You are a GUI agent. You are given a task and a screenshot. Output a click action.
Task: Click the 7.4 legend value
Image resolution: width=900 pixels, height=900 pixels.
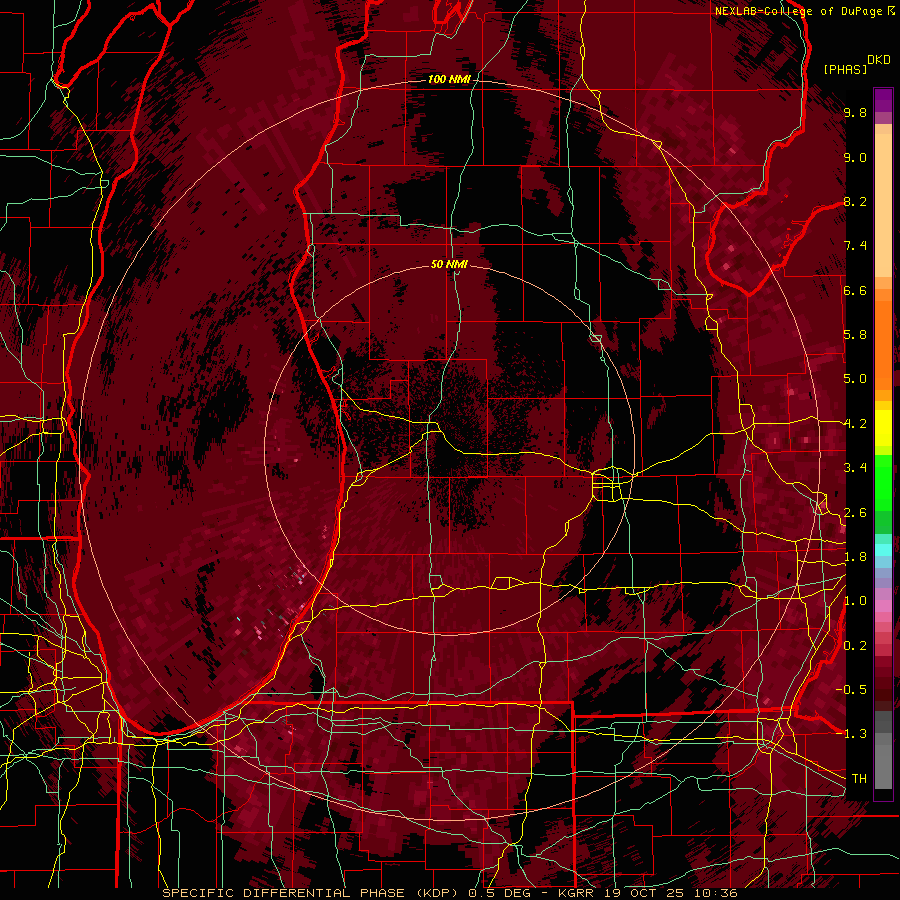[x=855, y=246]
